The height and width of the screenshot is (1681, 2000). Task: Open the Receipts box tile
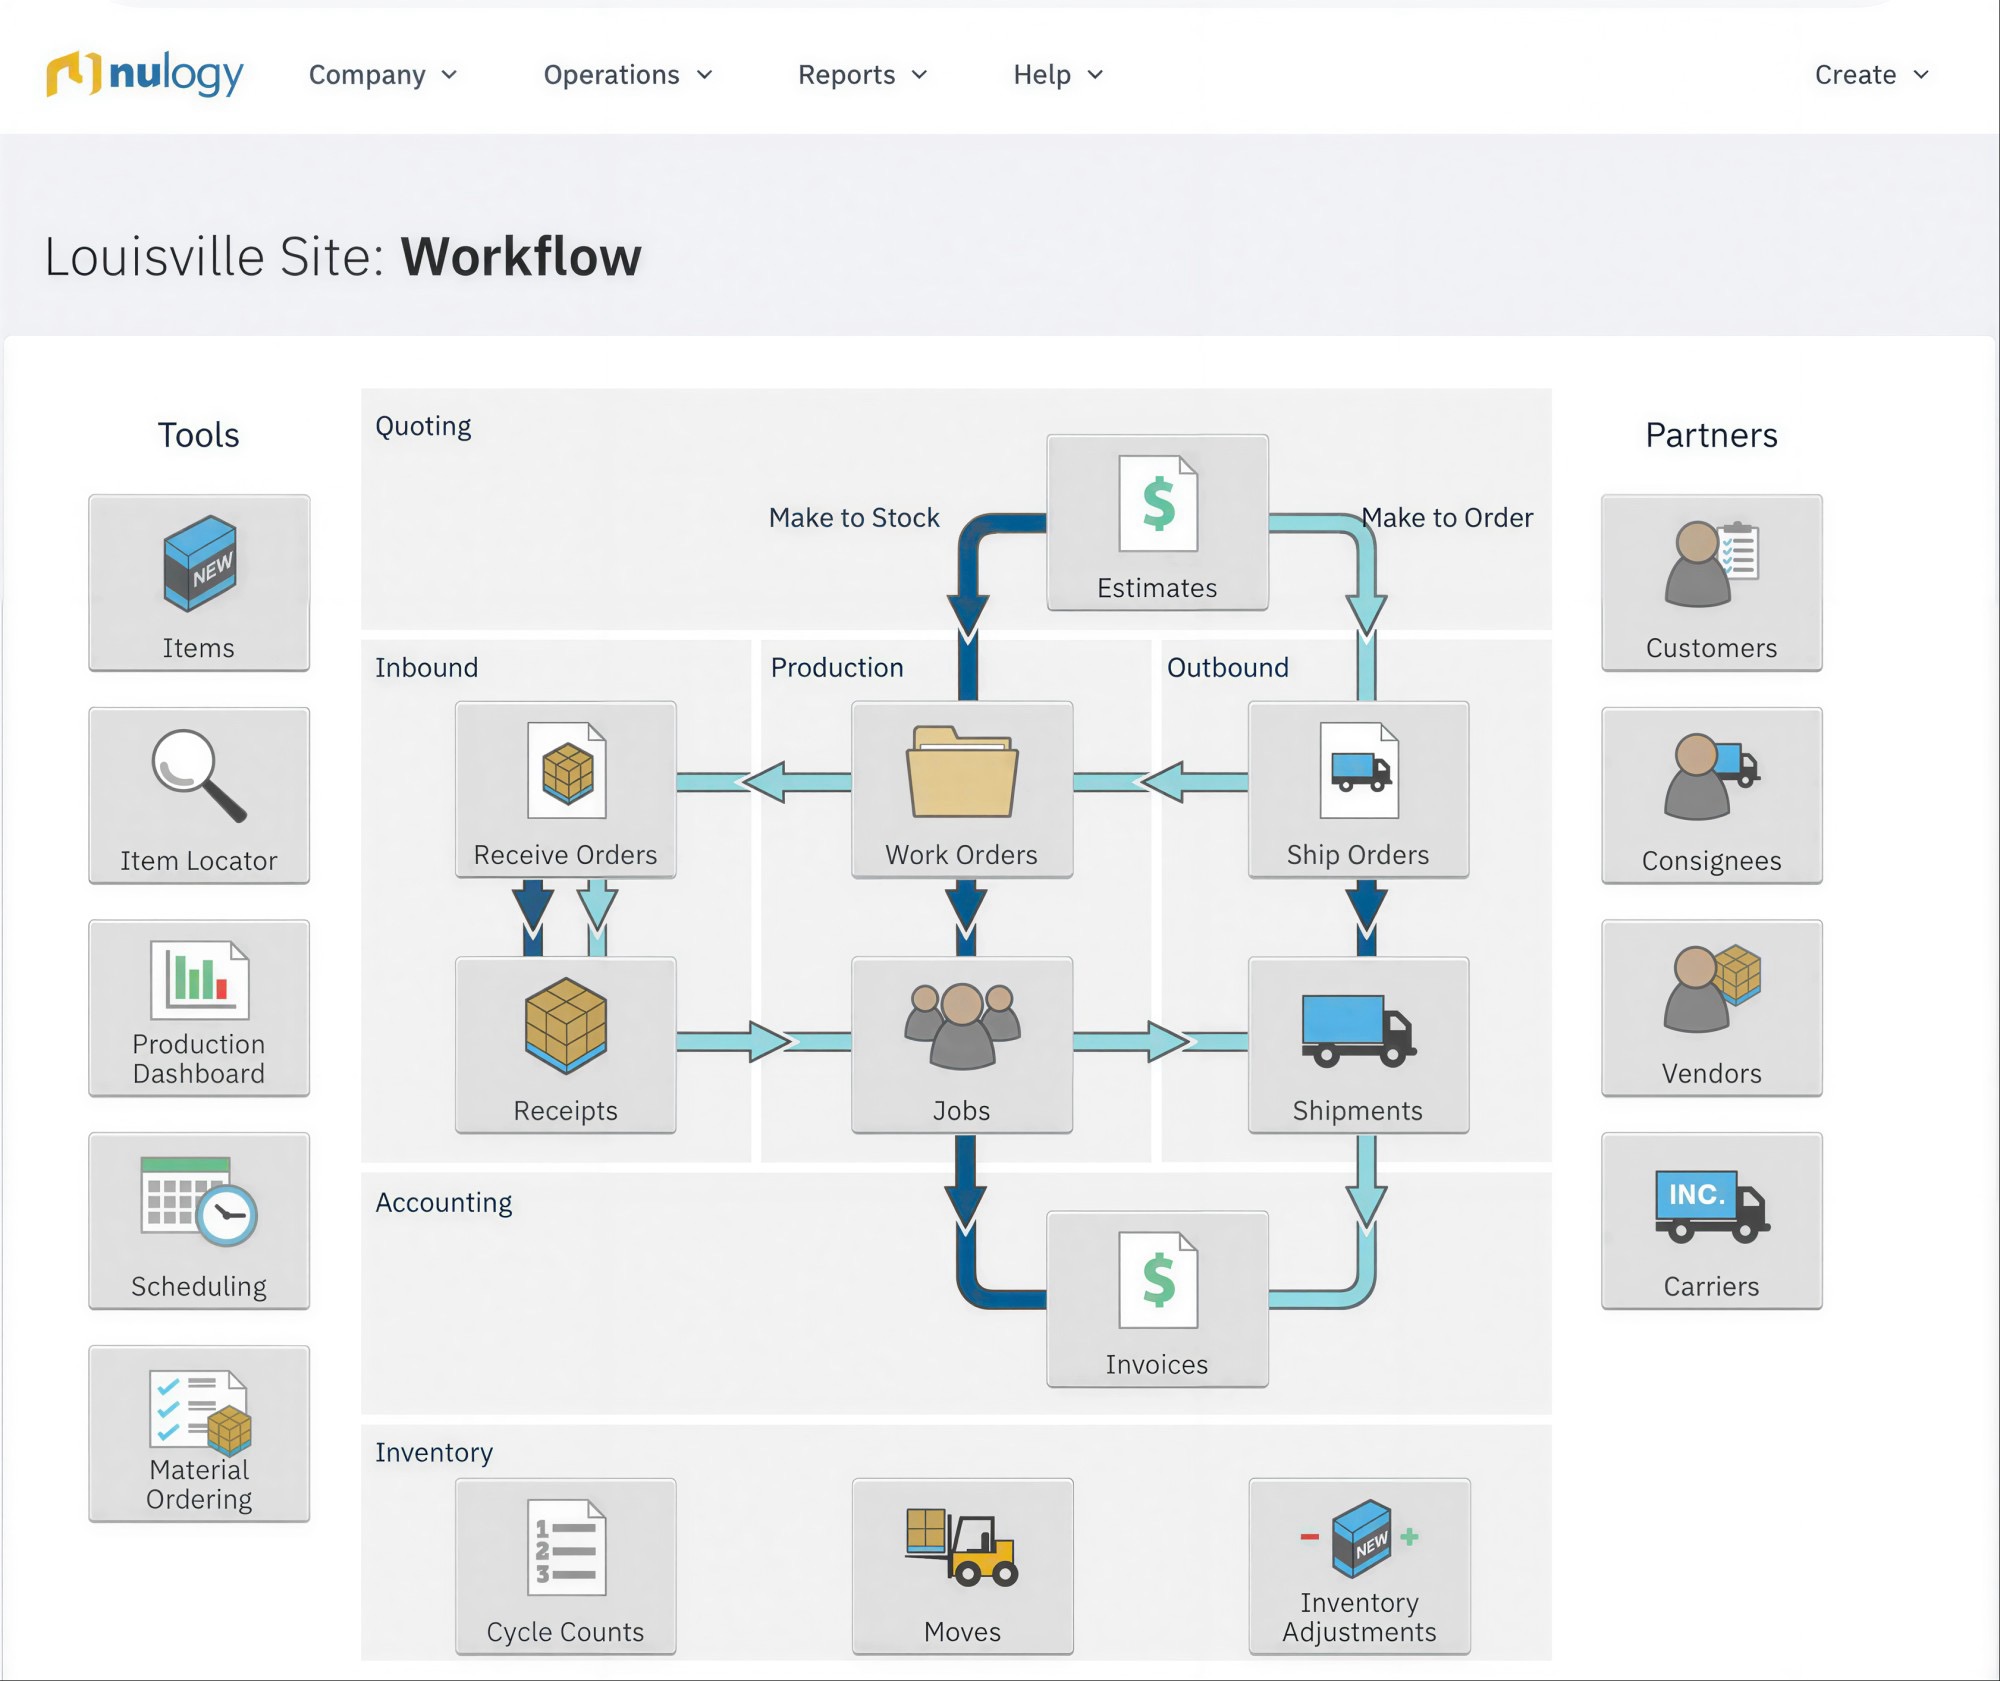566,1045
